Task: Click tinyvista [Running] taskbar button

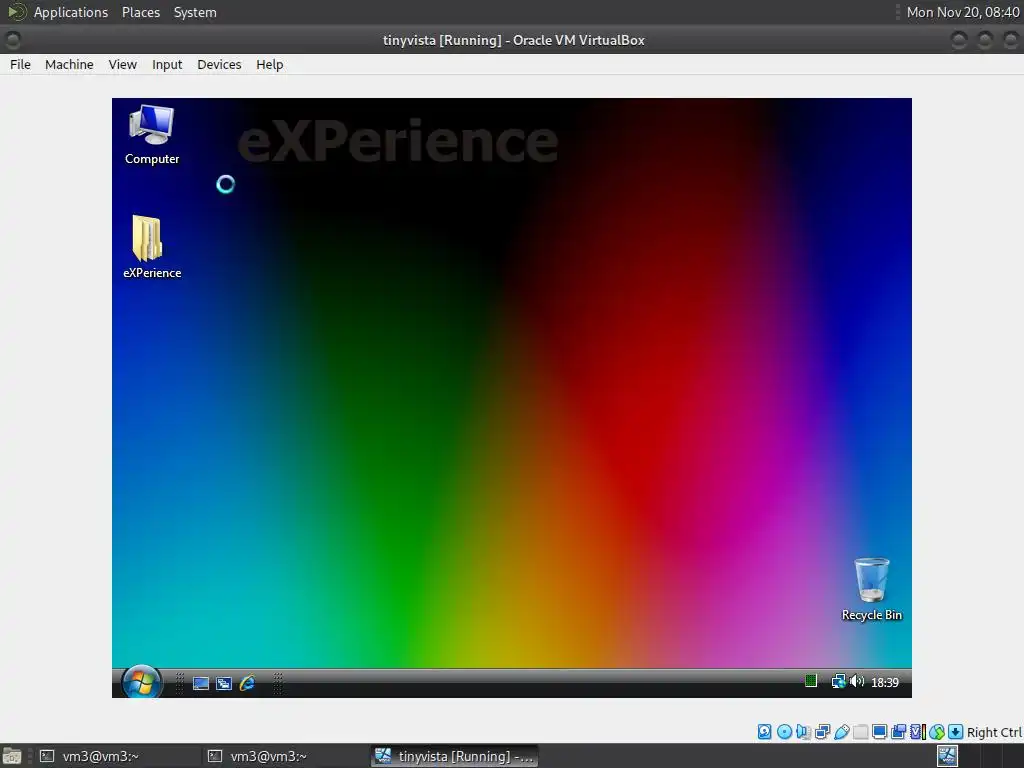Action: pyautogui.click(x=455, y=756)
